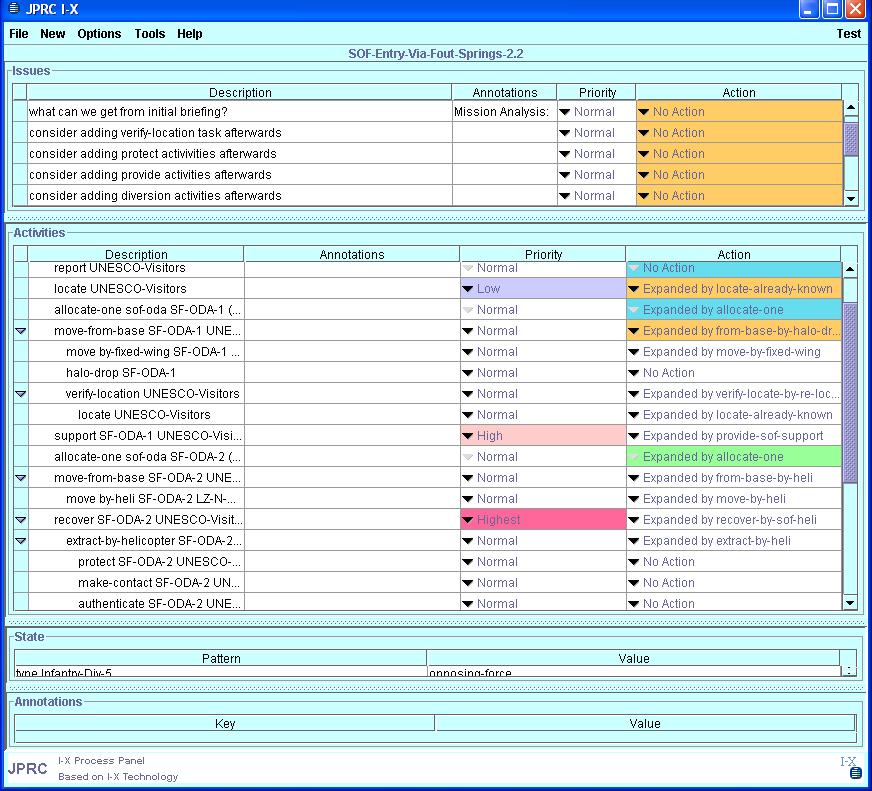Click the Annotations cell for the initial briefing issue
872x791 pixels.
click(503, 112)
